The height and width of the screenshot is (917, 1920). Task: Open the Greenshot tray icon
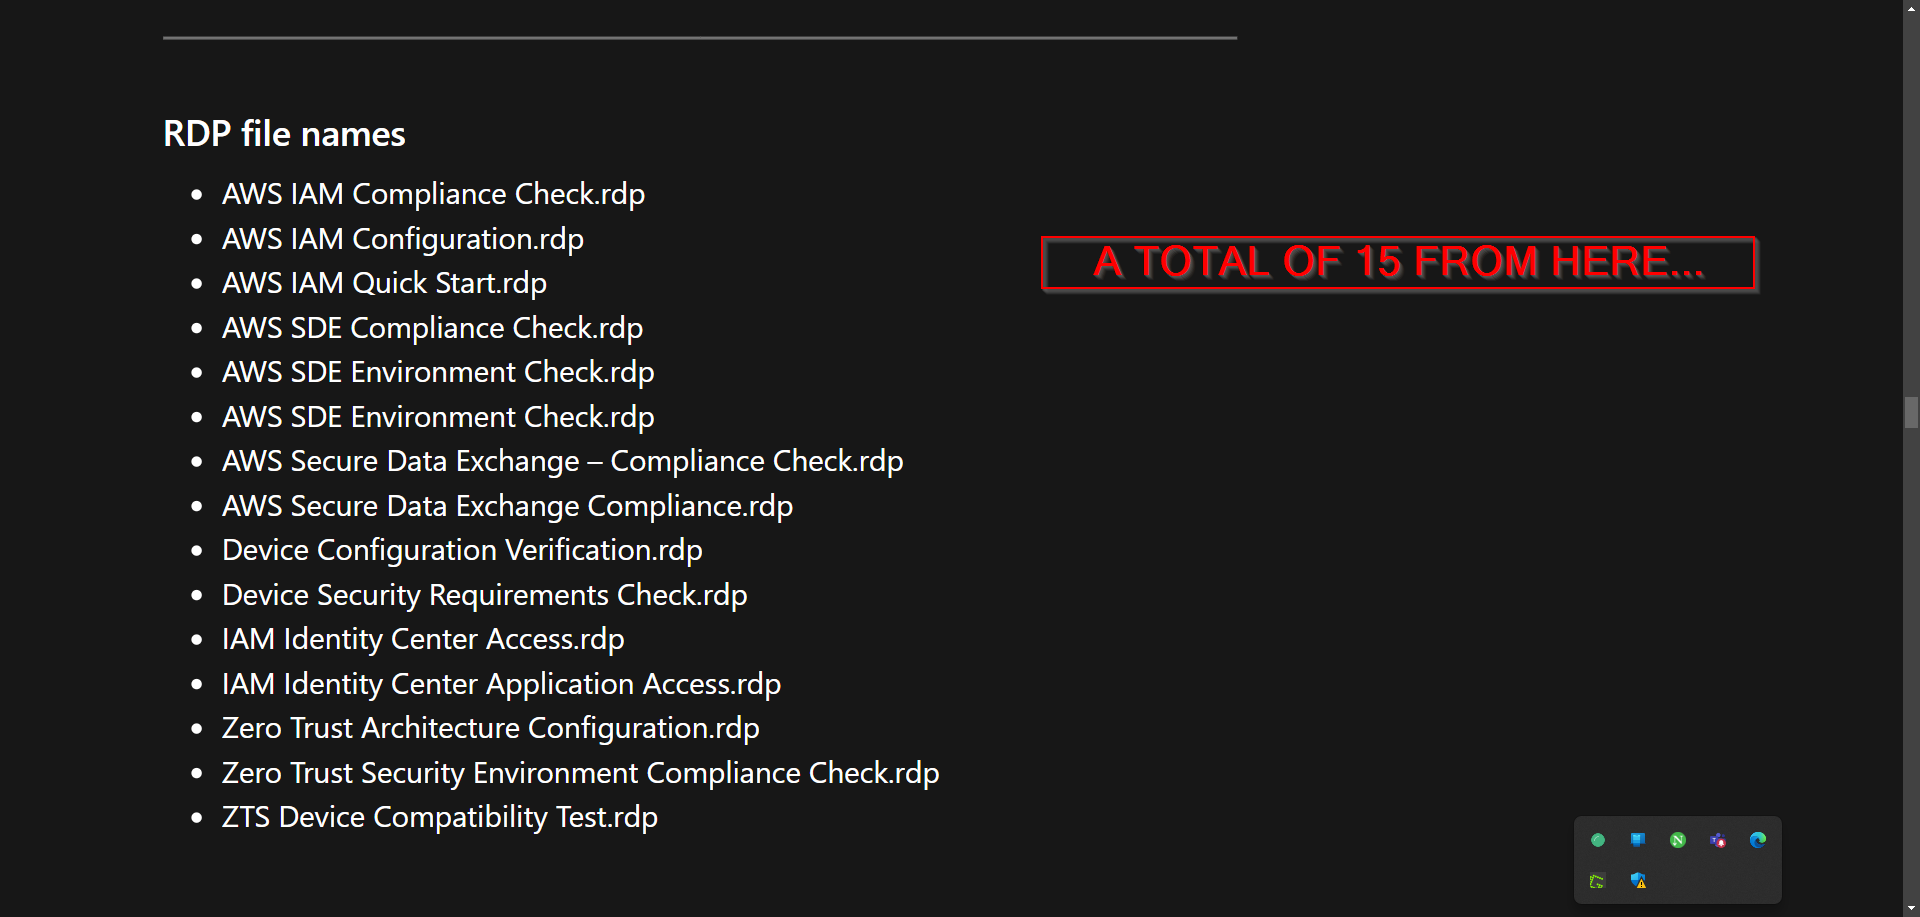pos(1598,881)
